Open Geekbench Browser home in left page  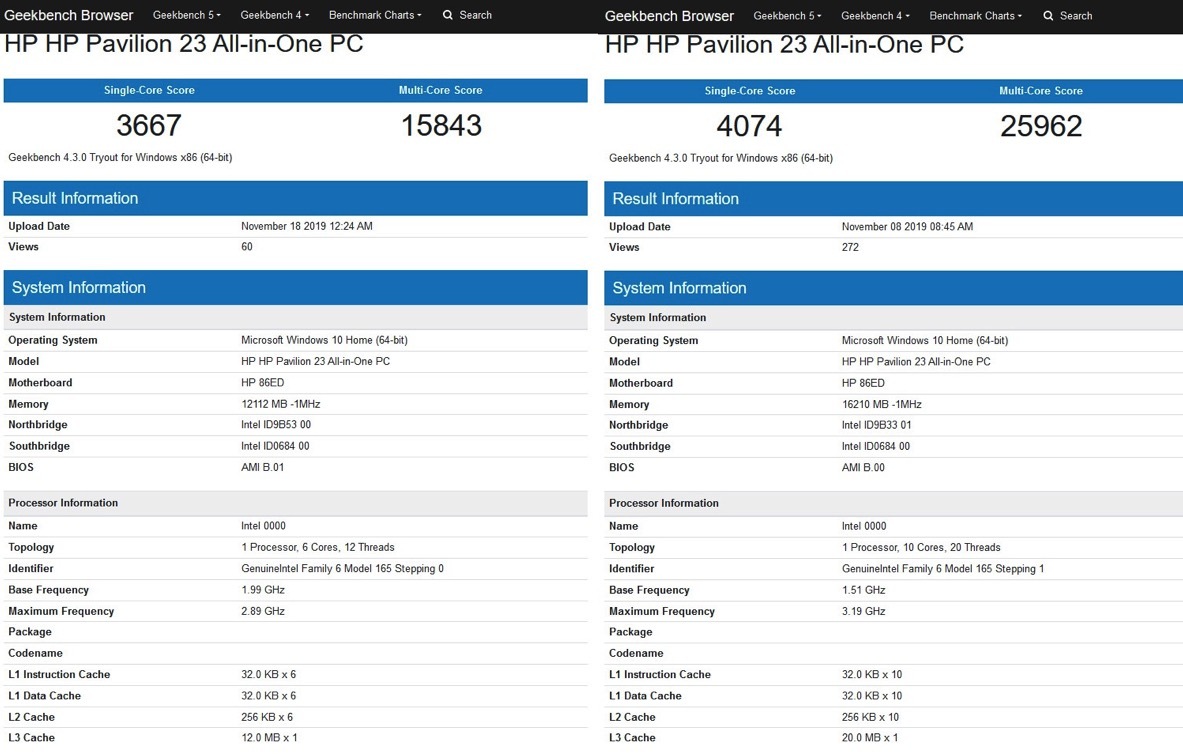[69, 15]
